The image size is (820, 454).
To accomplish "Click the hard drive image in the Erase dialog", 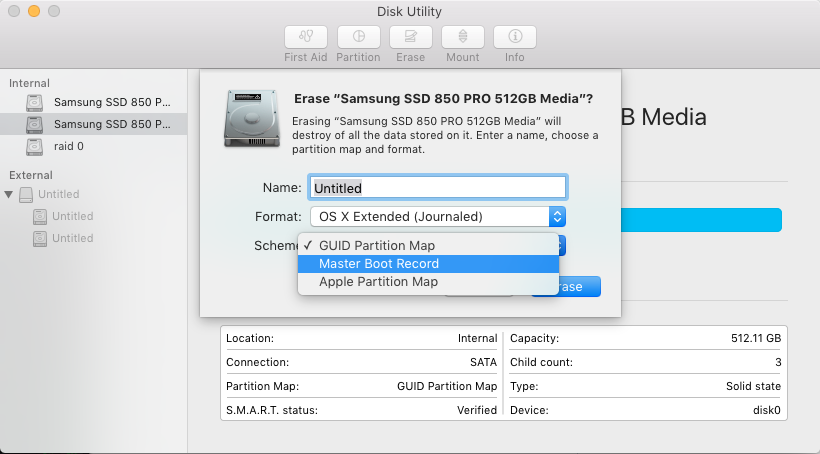I will (x=252, y=119).
